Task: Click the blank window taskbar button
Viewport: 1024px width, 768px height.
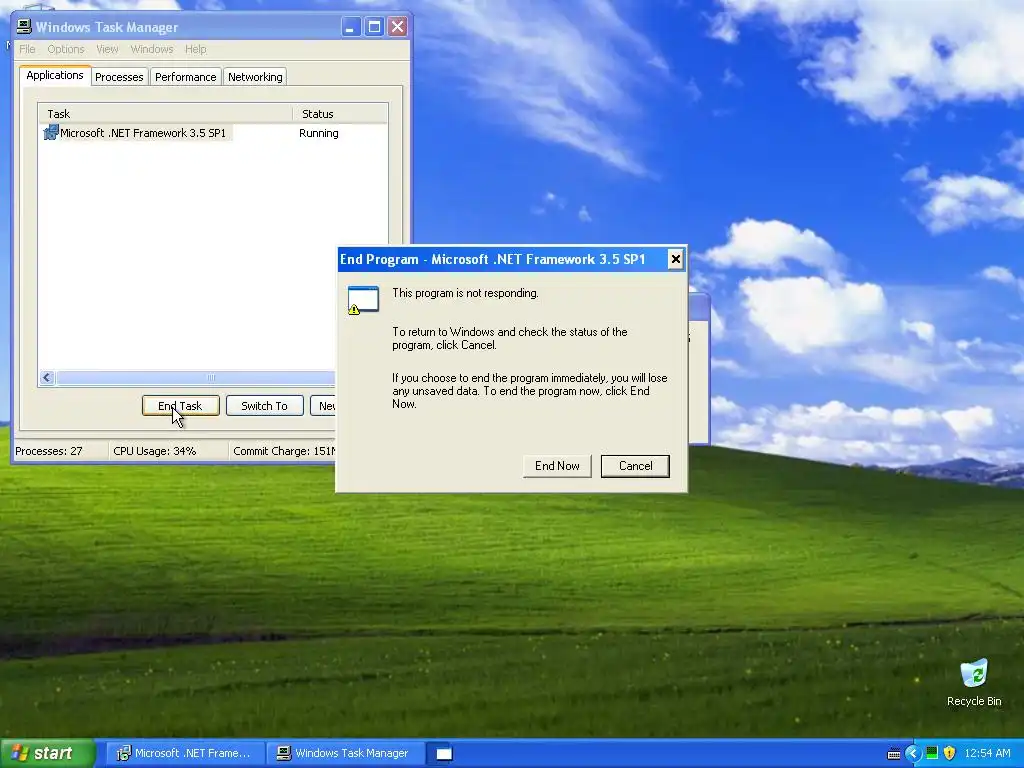Action: pos(444,754)
